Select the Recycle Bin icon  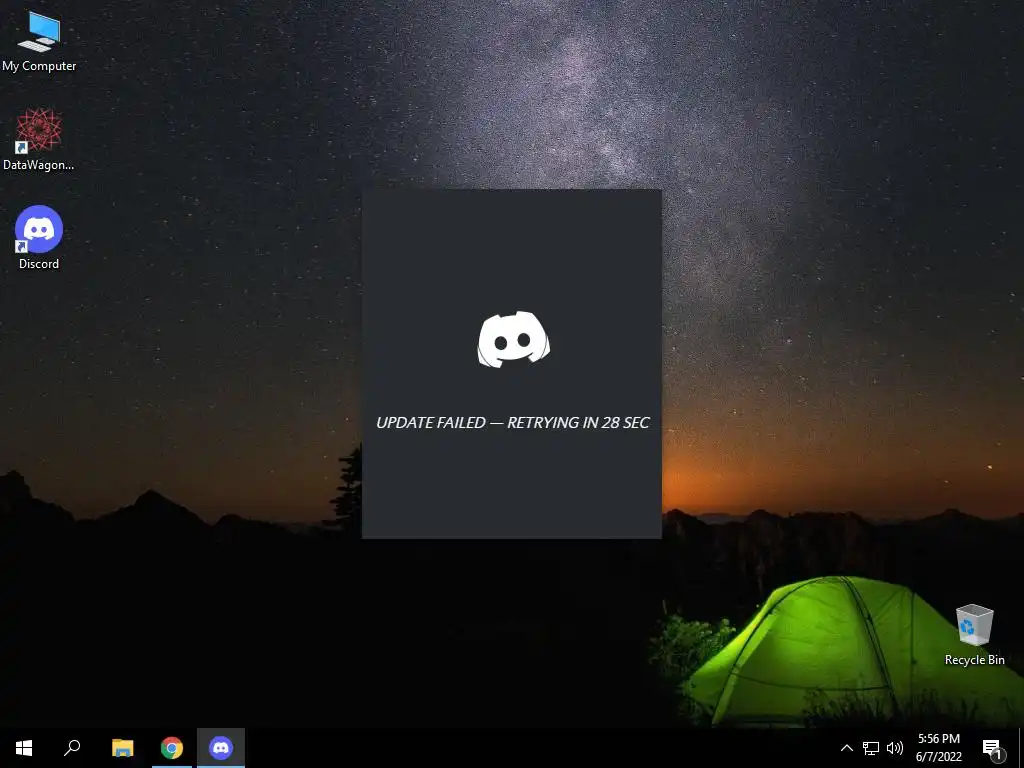(974, 635)
